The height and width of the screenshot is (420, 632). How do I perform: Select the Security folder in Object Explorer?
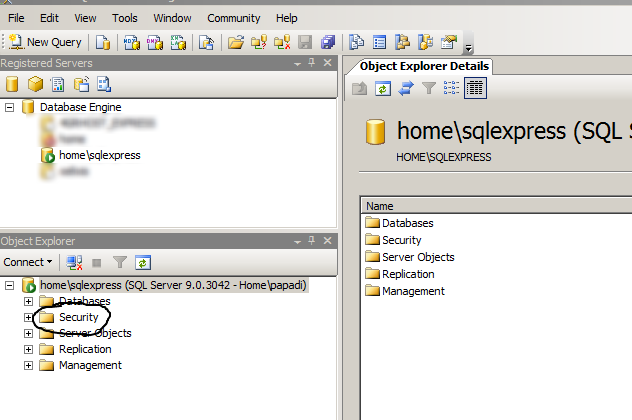tap(79, 317)
